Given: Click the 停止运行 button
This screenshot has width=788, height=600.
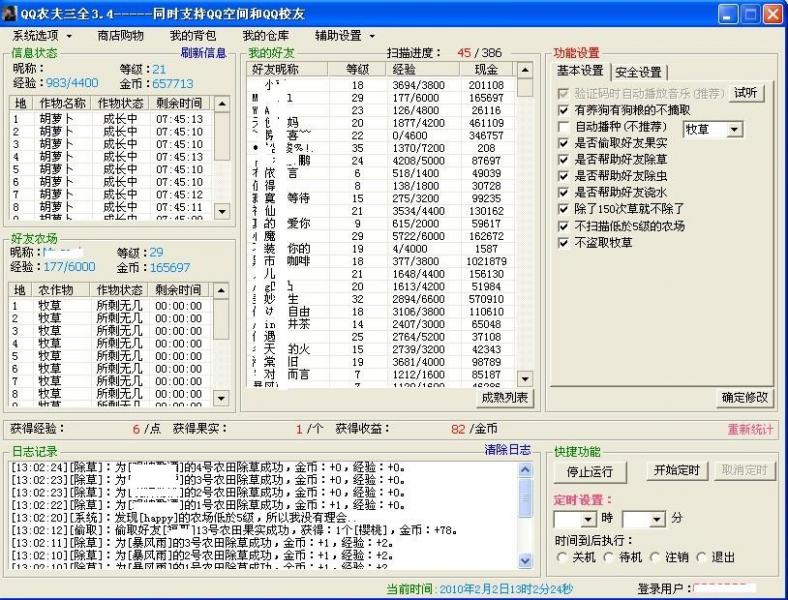Looking at the screenshot, I should pyautogui.click(x=589, y=471).
